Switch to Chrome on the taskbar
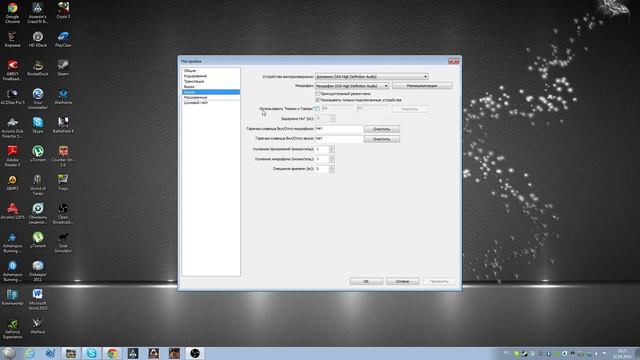Screen dimensions: 640x360 coord(112,353)
